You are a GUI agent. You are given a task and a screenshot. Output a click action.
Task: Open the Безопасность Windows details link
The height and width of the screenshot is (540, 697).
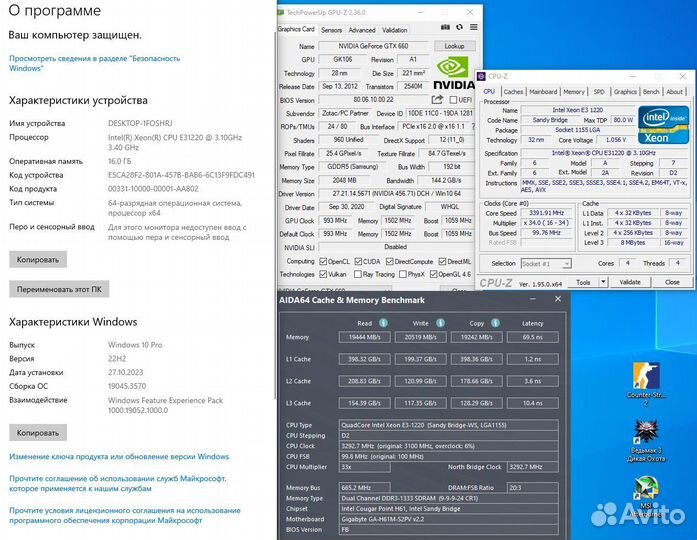pos(94,63)
